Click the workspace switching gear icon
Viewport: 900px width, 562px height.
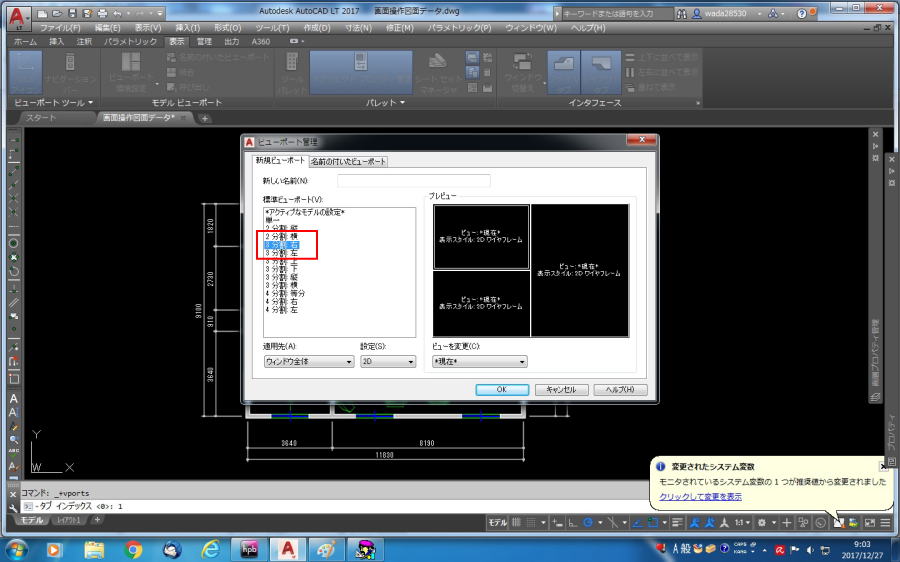click(x=762, y=522)
